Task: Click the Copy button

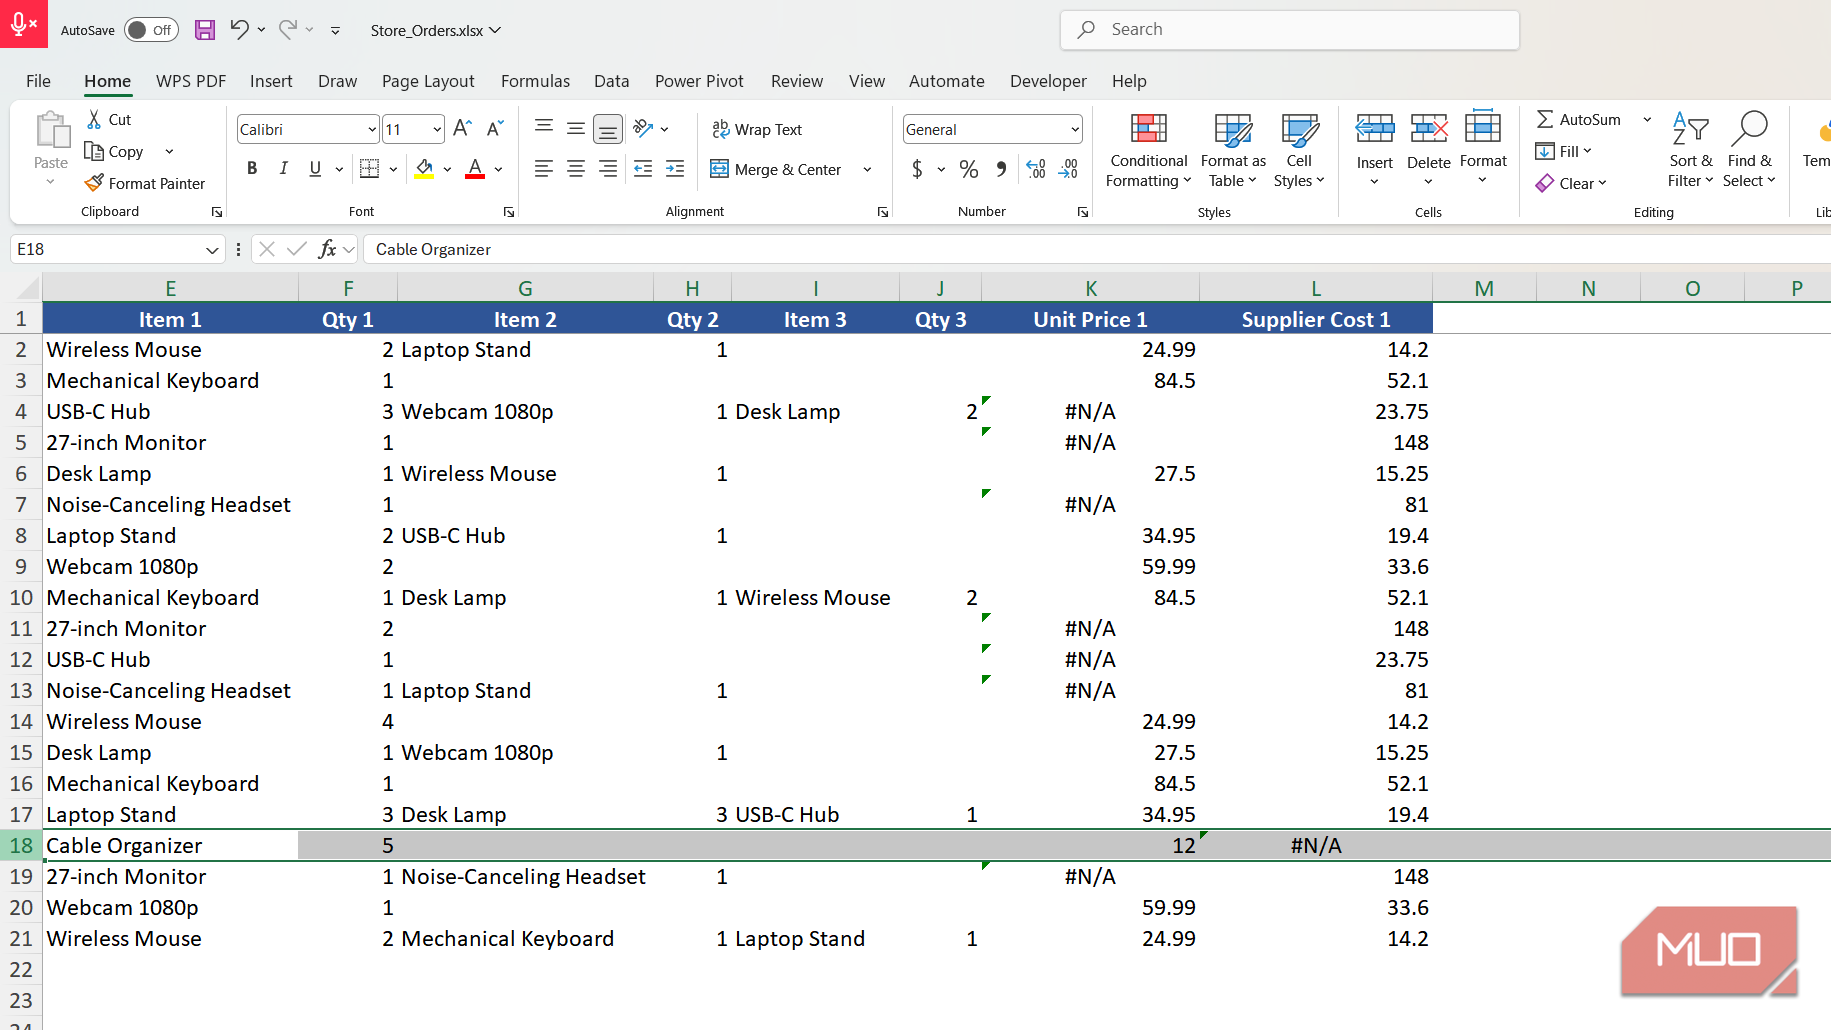Action: (115, 151)
